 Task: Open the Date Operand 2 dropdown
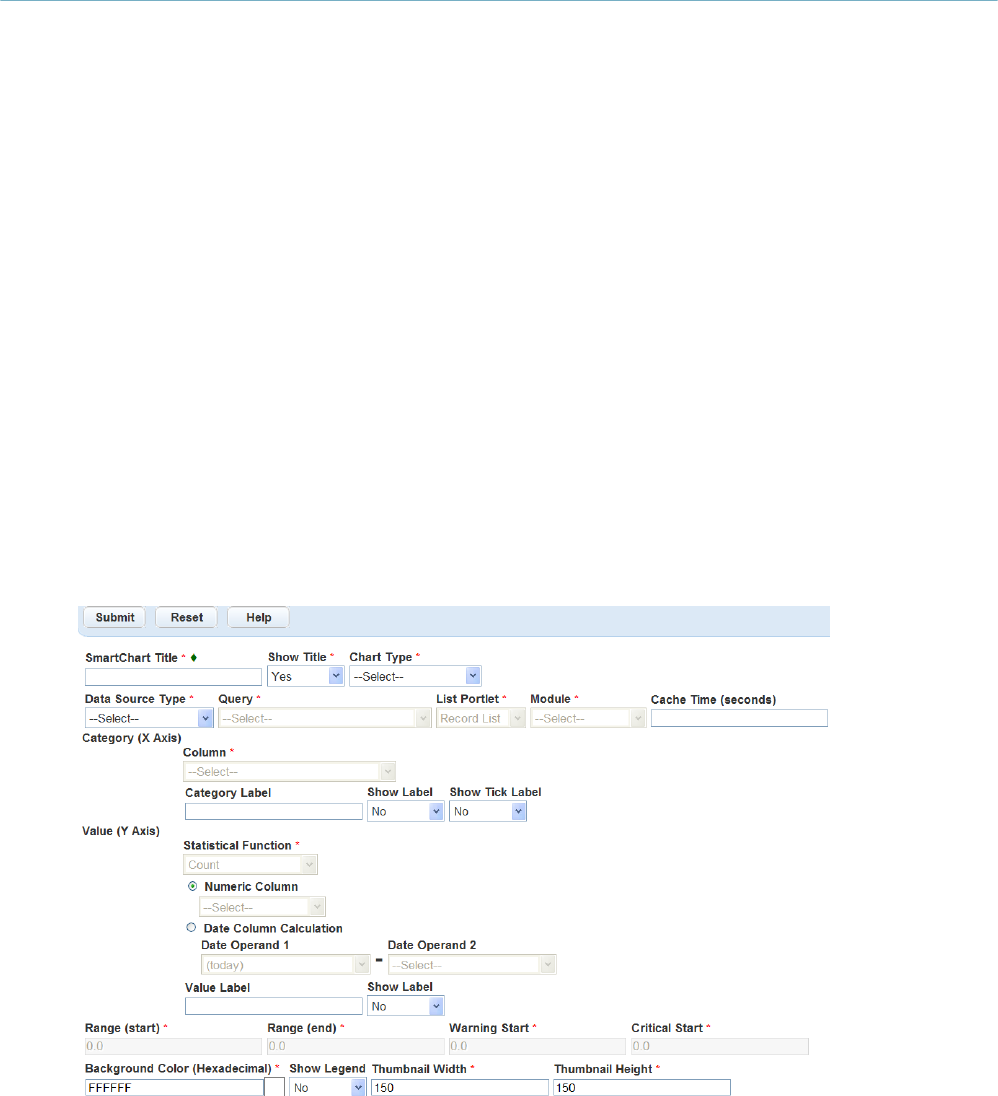pos(472,965)
